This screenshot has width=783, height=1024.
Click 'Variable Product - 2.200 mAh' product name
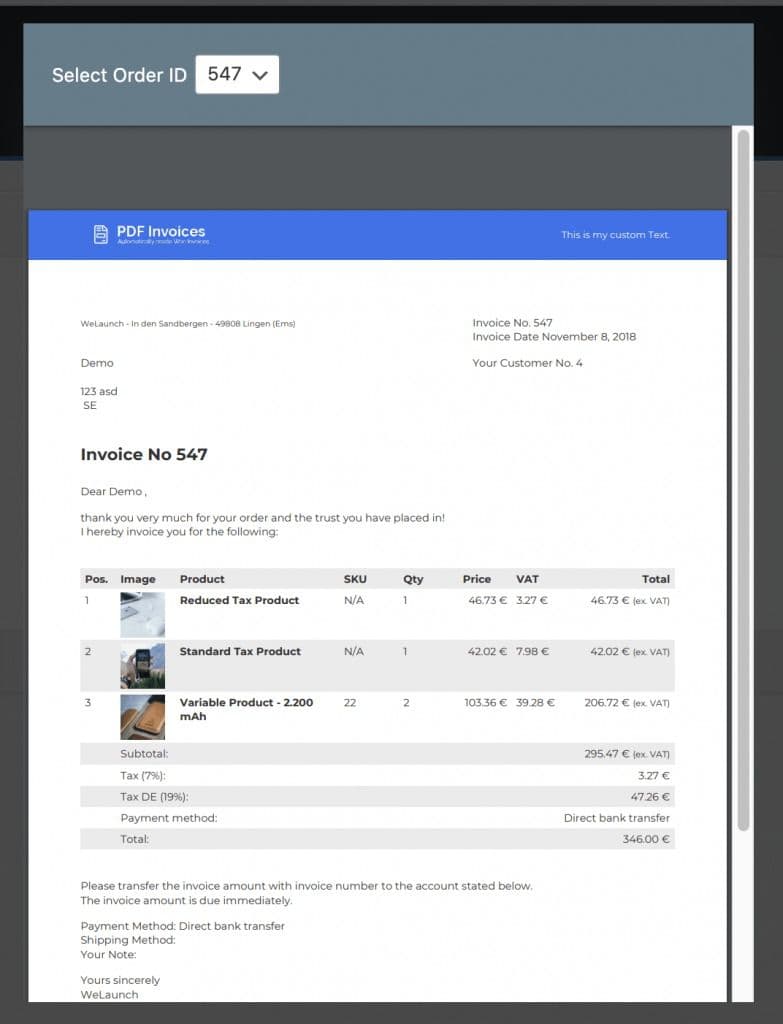point(246,709)
